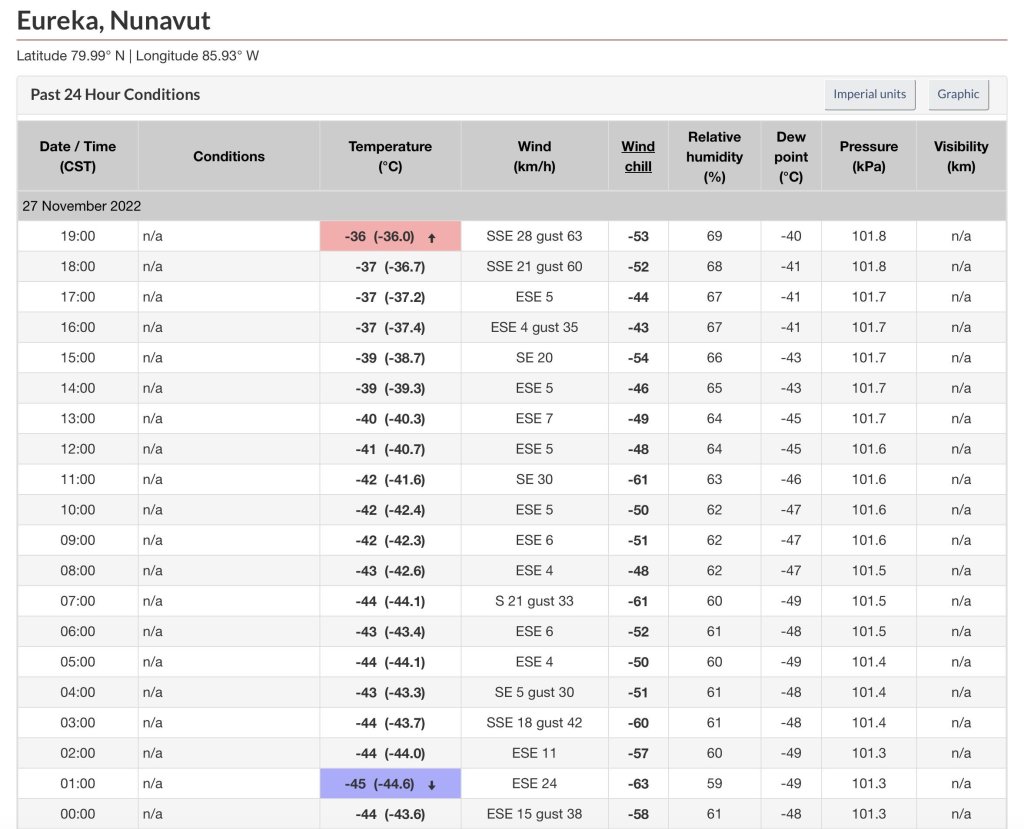
Task: Switch to Imperial units
Action: (869, 95)
